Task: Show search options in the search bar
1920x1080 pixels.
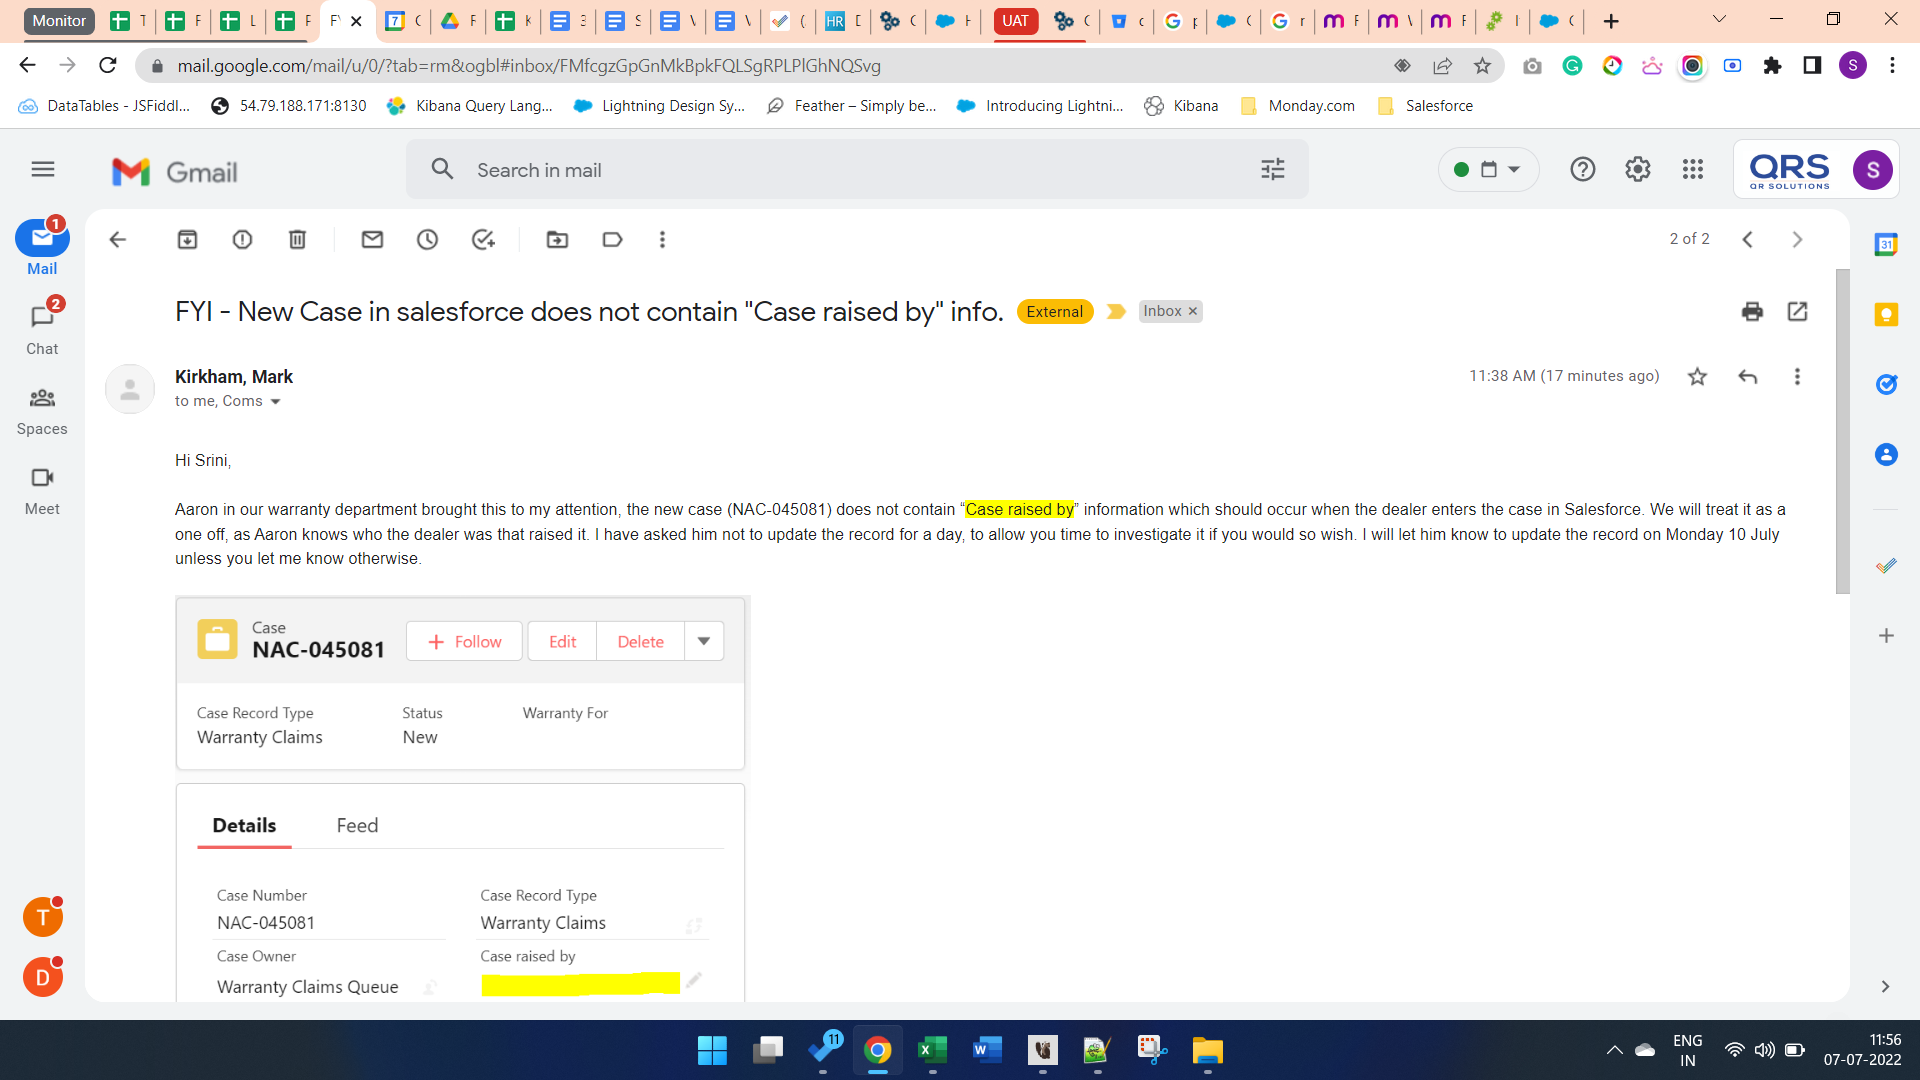Action: (1272, 170)
